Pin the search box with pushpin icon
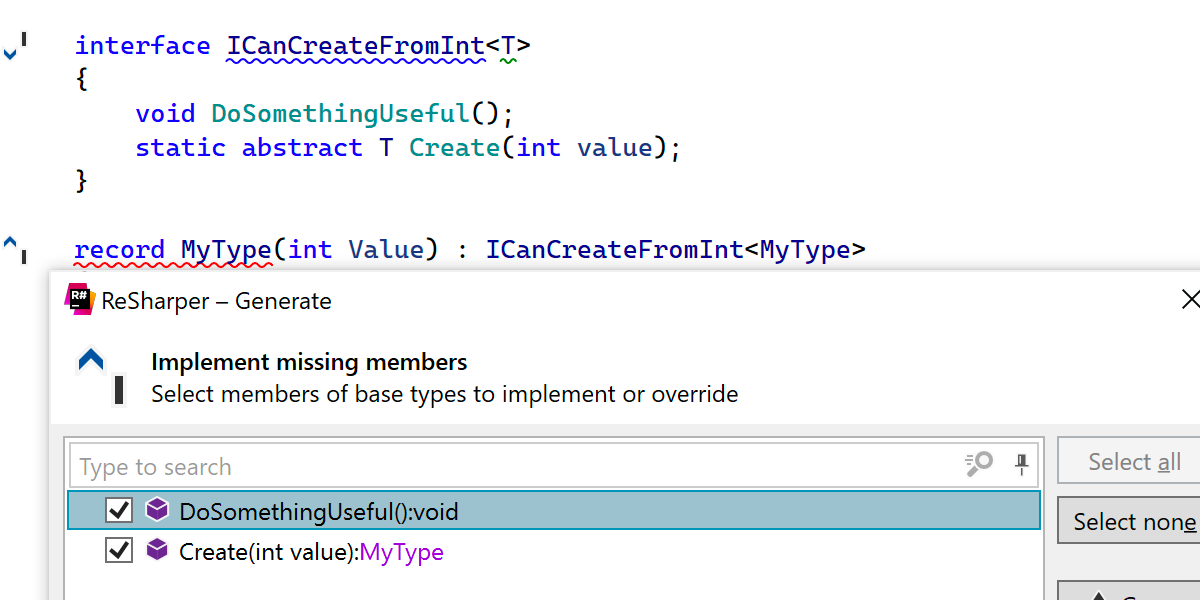 pos(1021,464)
